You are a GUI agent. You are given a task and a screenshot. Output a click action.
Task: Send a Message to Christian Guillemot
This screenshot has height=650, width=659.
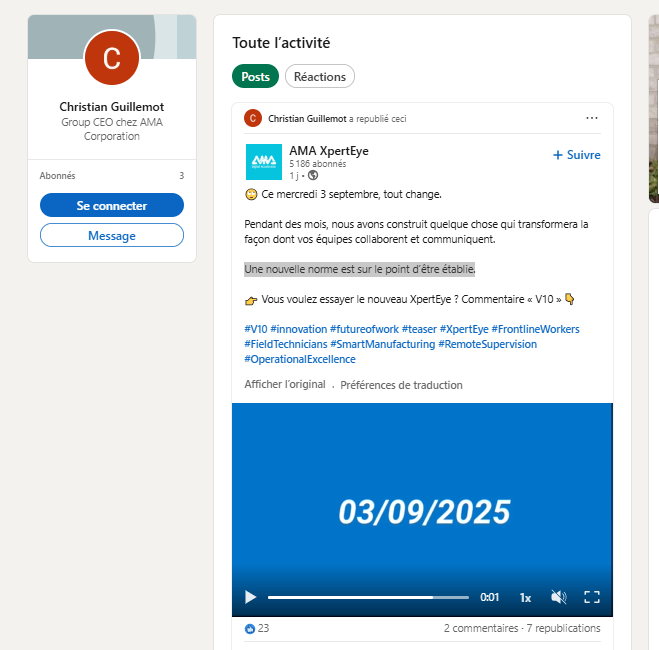coord(112,235)
